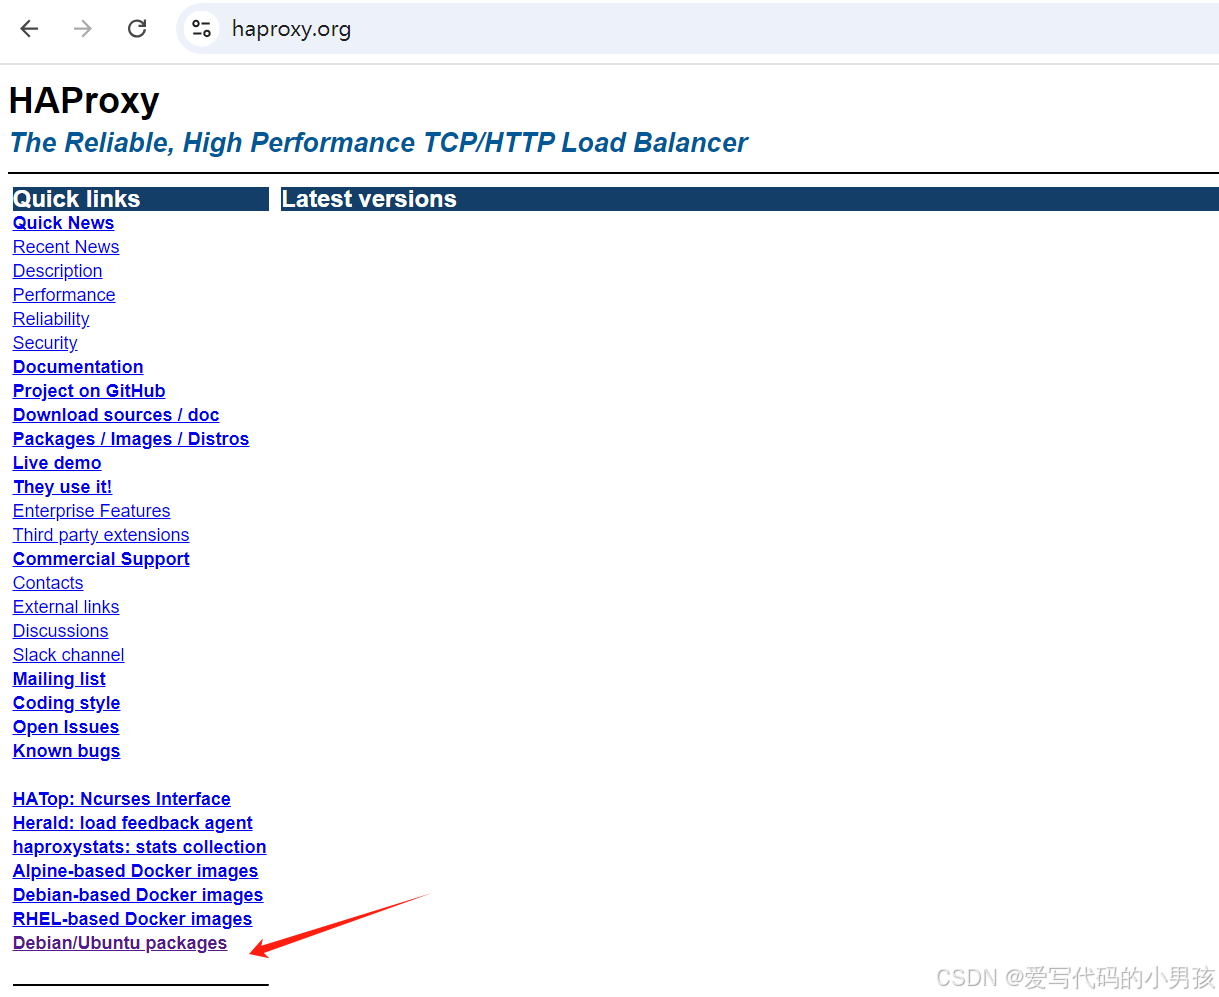Open the Documentation link
Image resolution: width=1219 pixels, height=997 pixels.
78,367
